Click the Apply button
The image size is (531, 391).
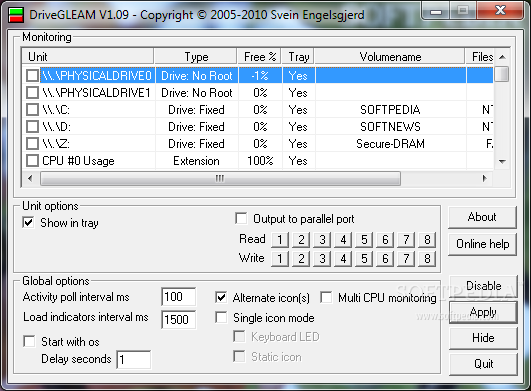(x=483, y=312)
